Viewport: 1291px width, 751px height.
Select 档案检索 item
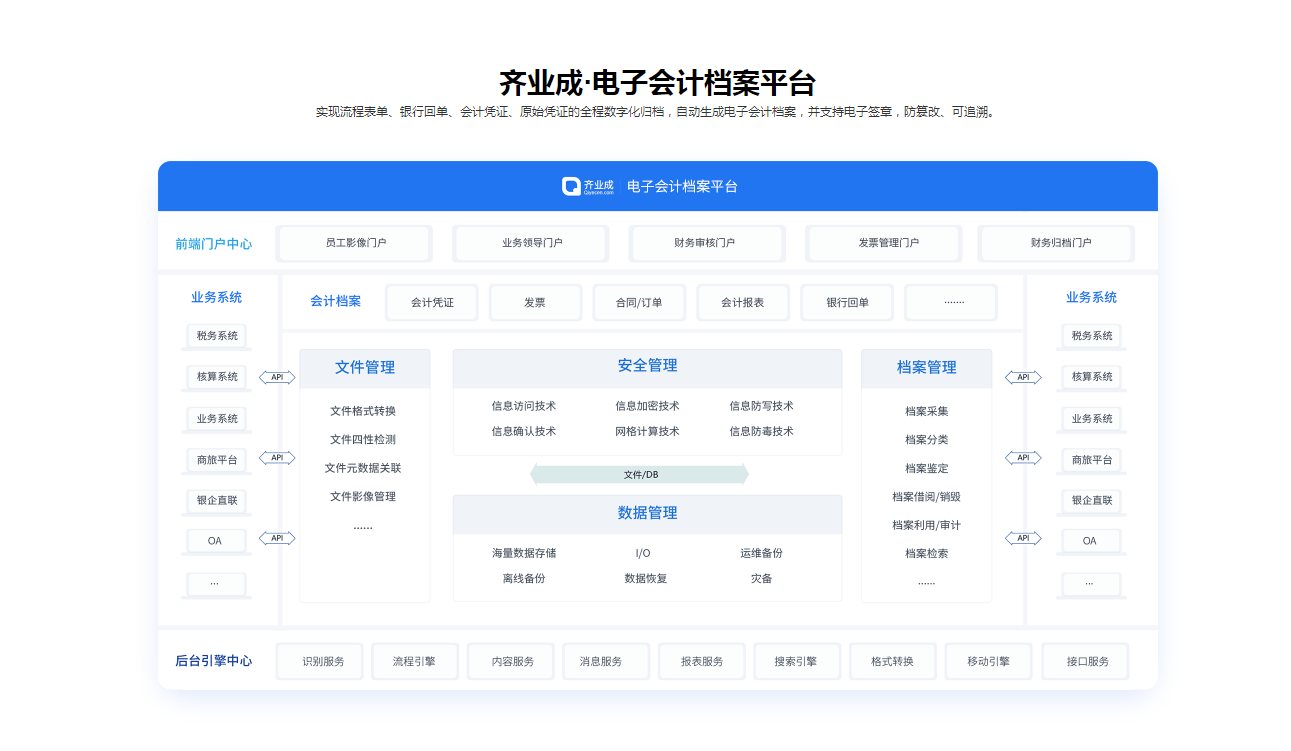coord(927,554)
